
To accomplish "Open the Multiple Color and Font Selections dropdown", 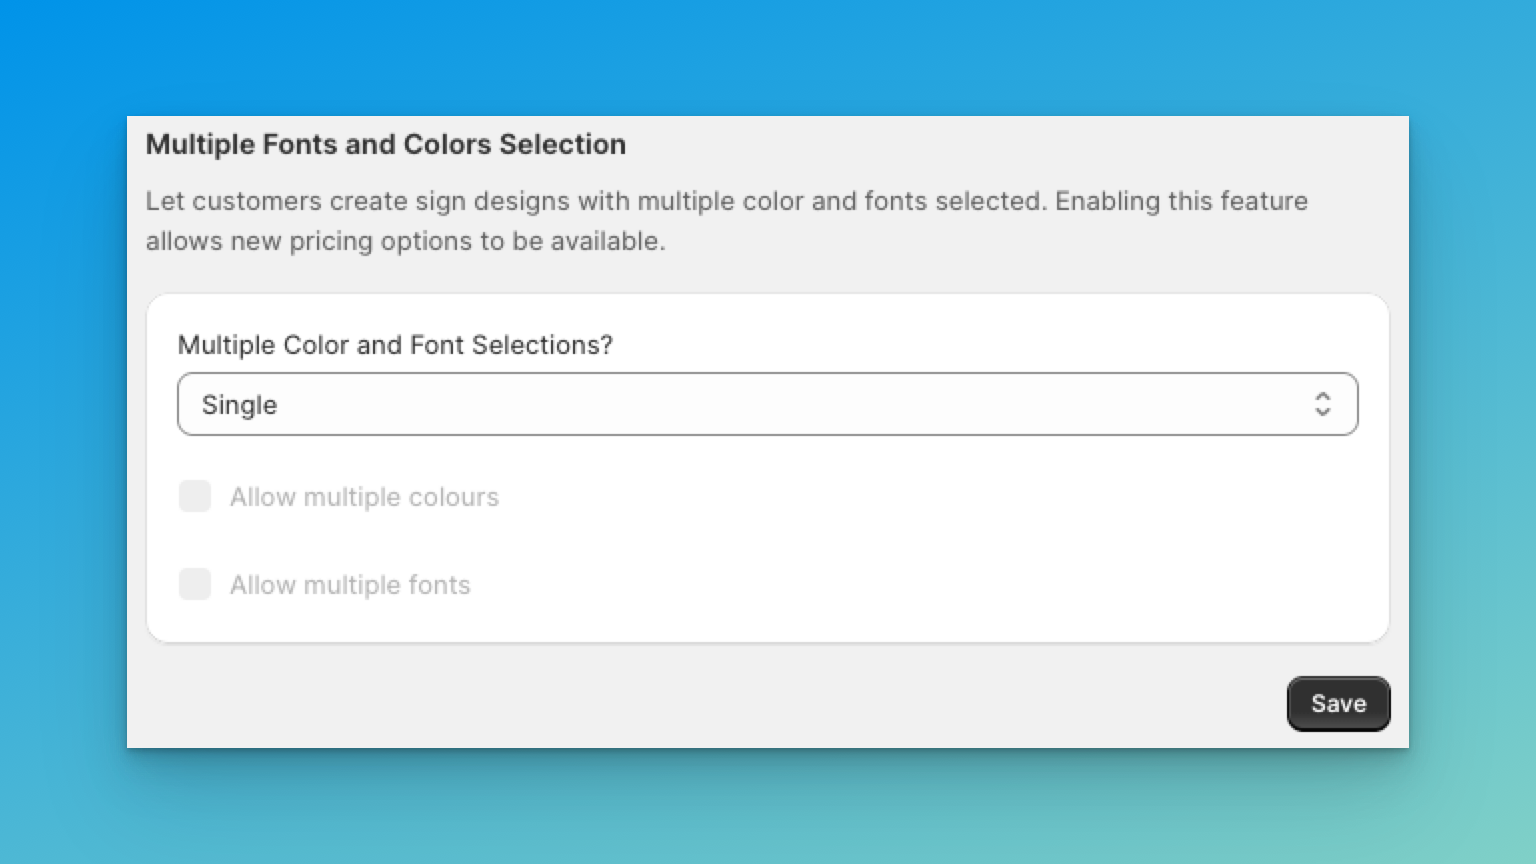I will [x=766, y=404].
